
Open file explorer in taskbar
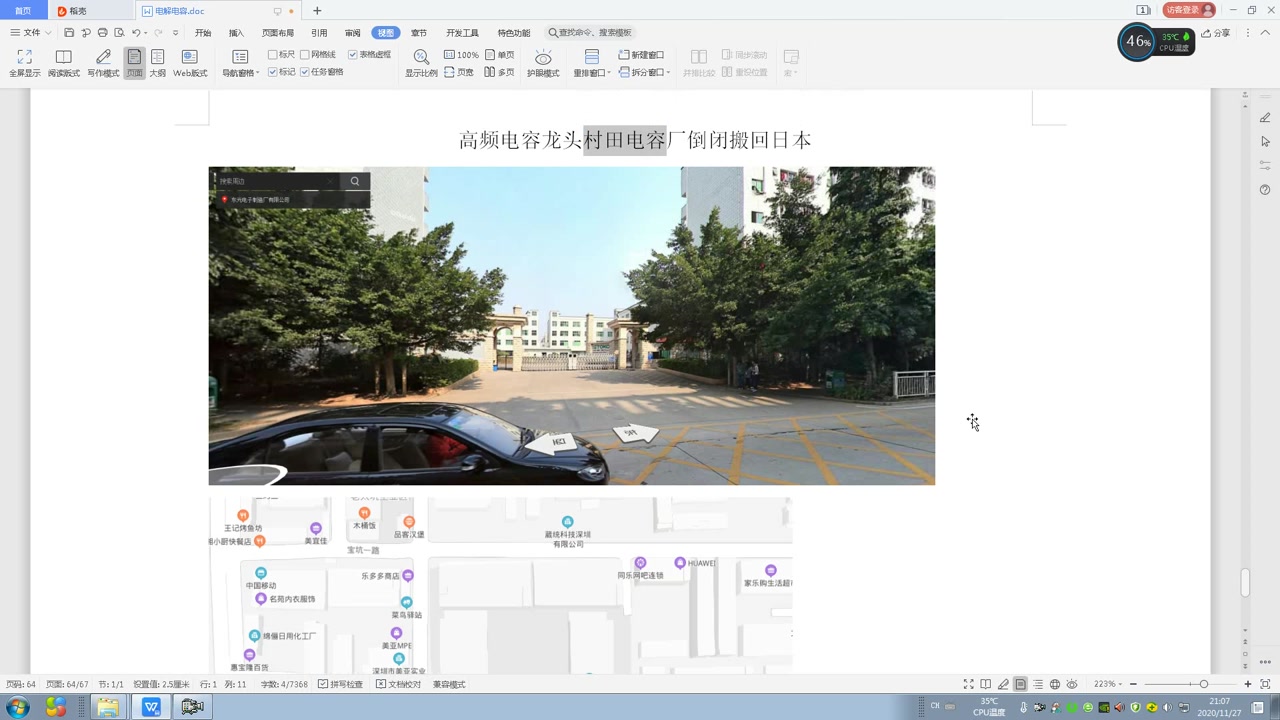108,707
